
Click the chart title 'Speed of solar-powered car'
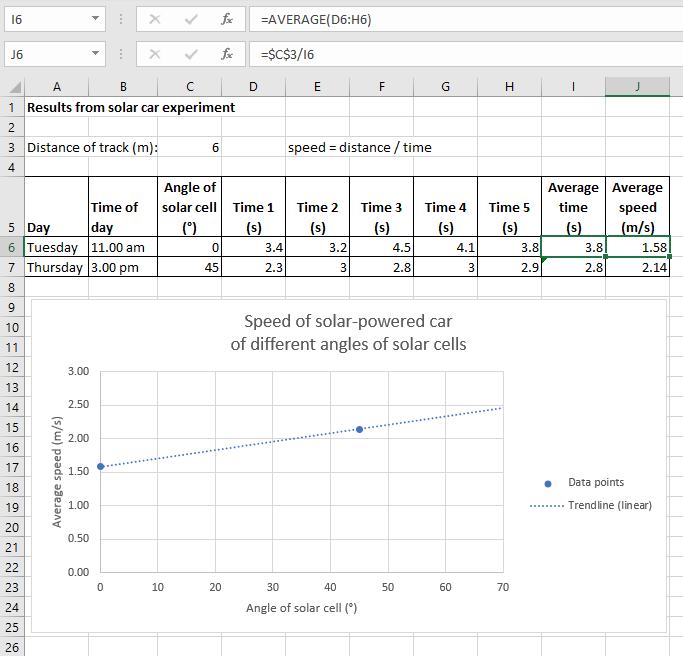point(348,321)
